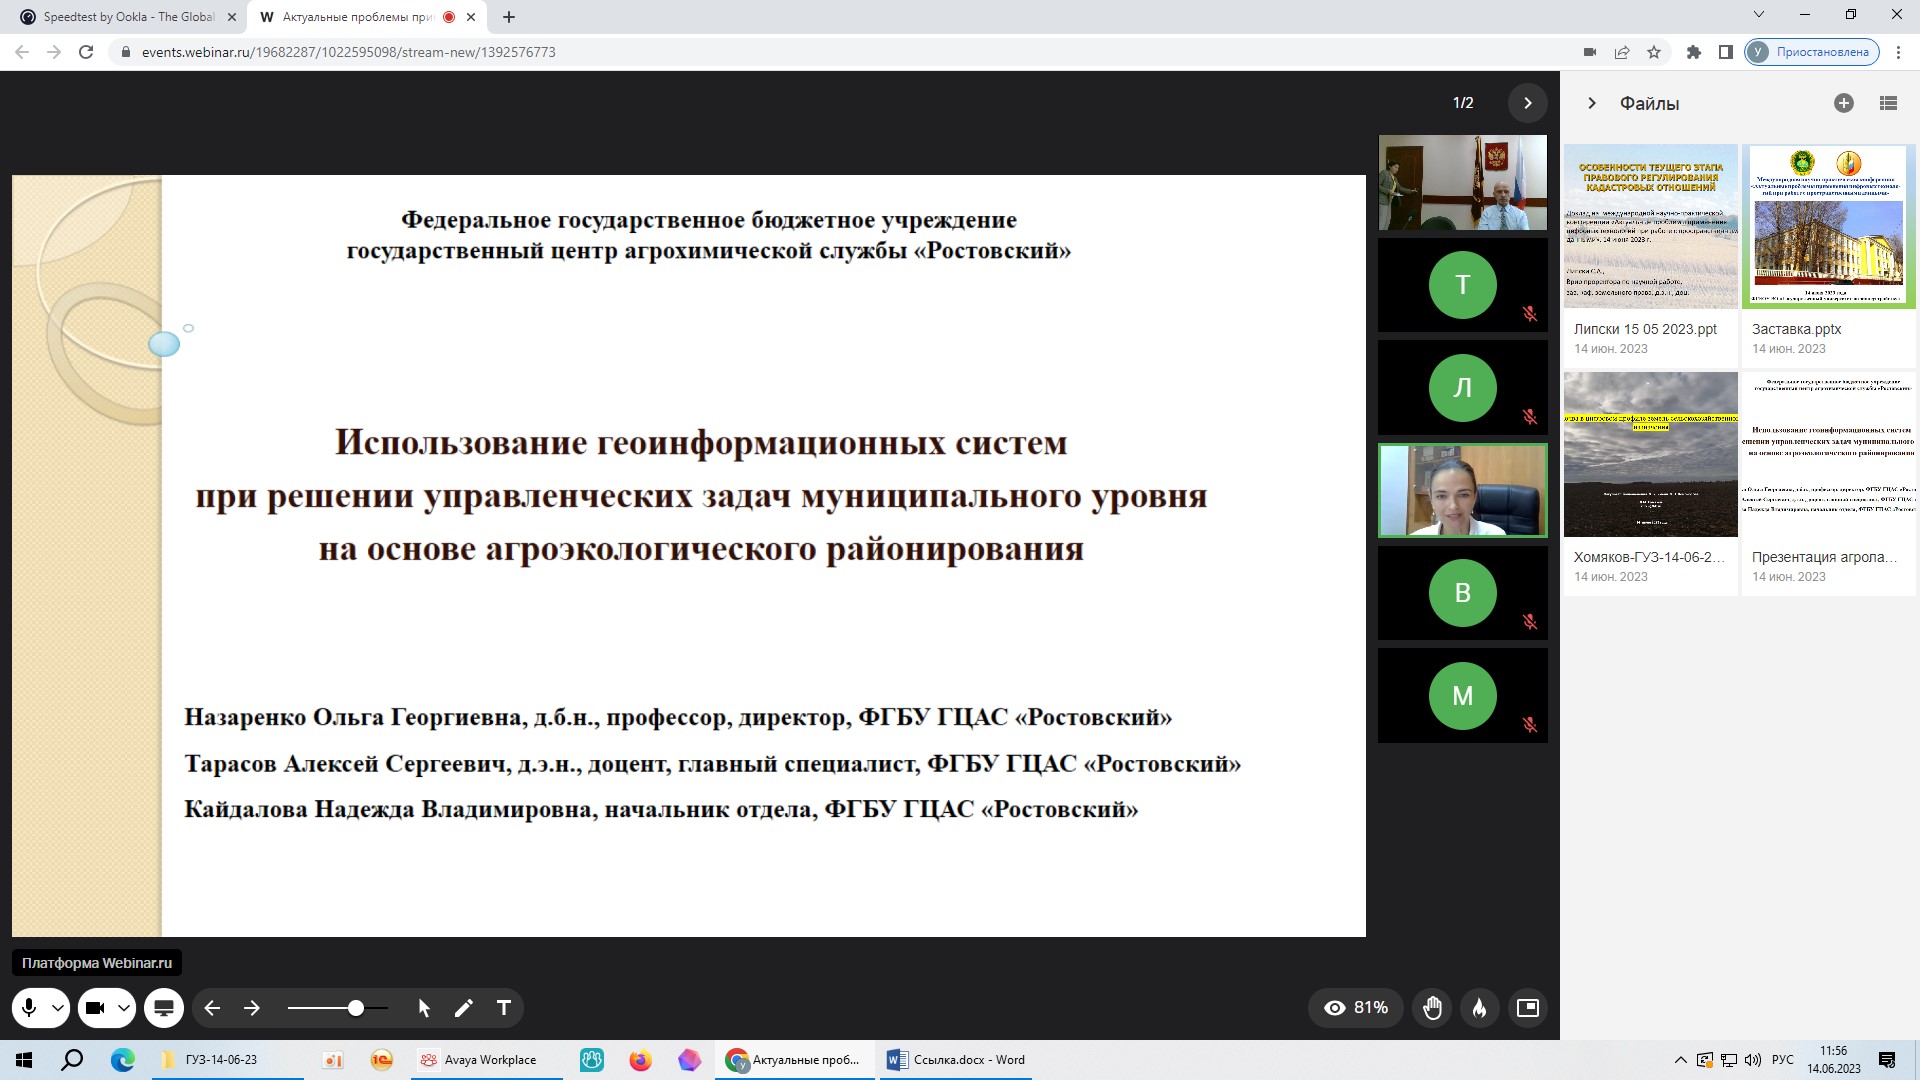Open the tab search dropdown arrow
The height and width of the screenshot is (1080, 1920).
pos(1759,15)
